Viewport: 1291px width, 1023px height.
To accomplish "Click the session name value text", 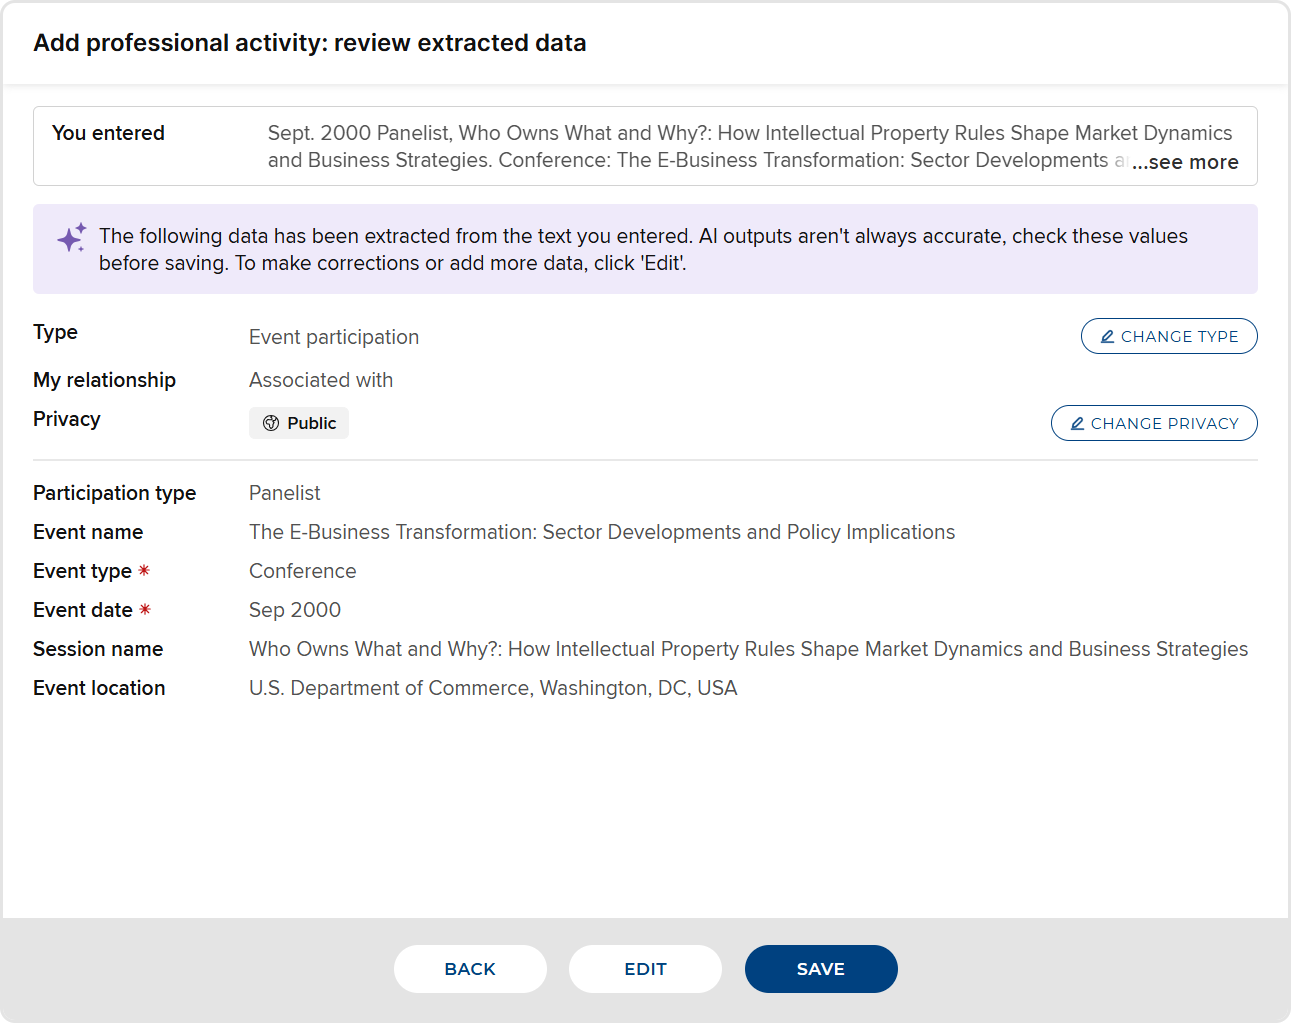I will click(747, 649).
